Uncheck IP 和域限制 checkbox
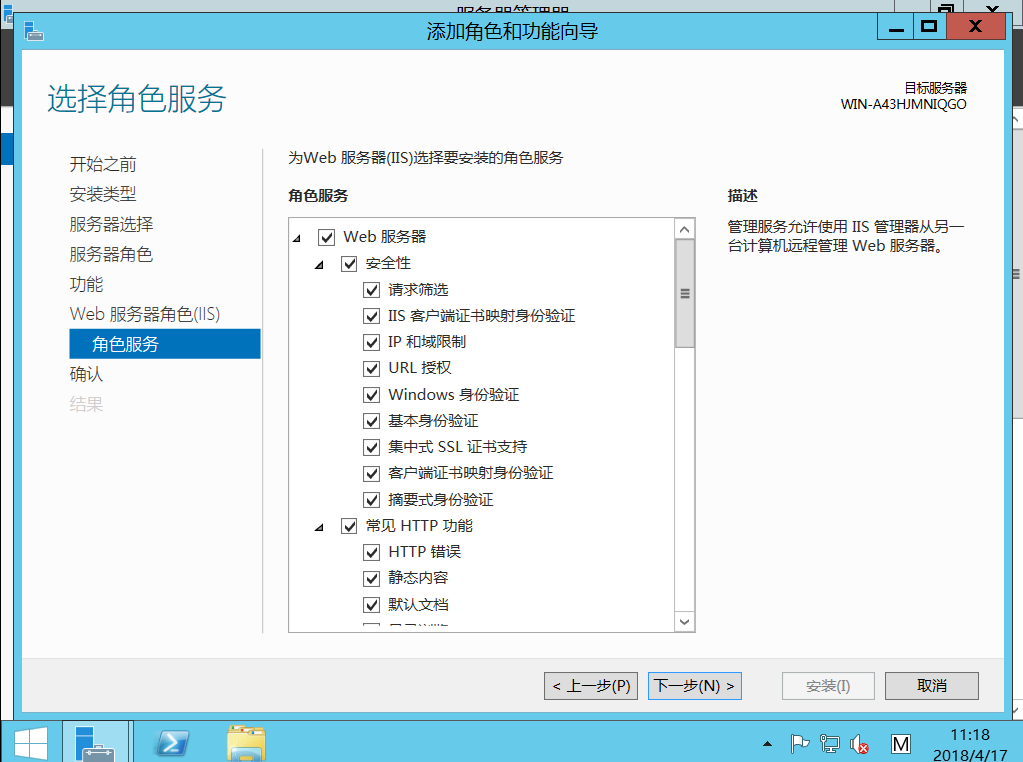This screenshot has height=762, width=1023. (x=371, y=343)
